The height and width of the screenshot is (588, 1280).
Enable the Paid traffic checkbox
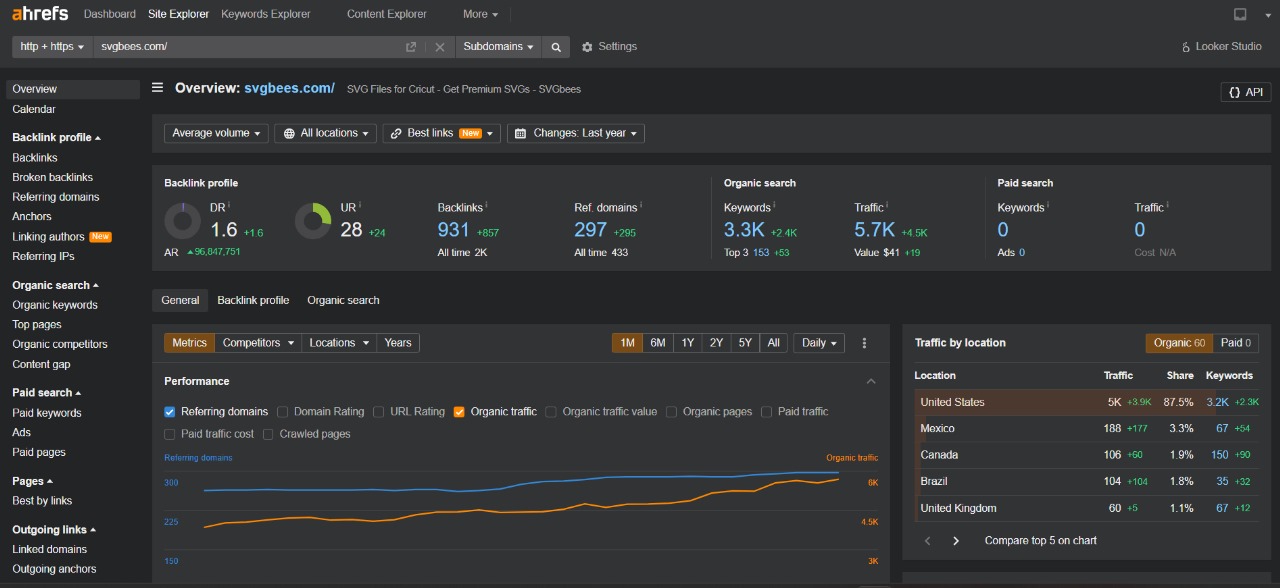(x=767, y=412)
